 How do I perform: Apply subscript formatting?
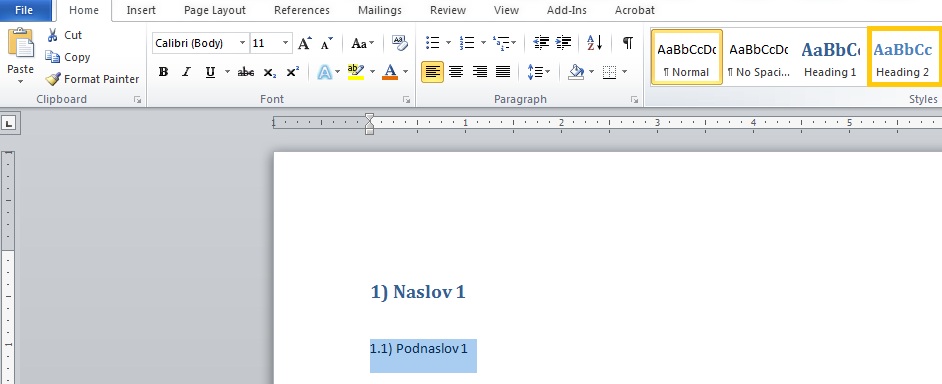pyautogui.click(x=270, y=72)
